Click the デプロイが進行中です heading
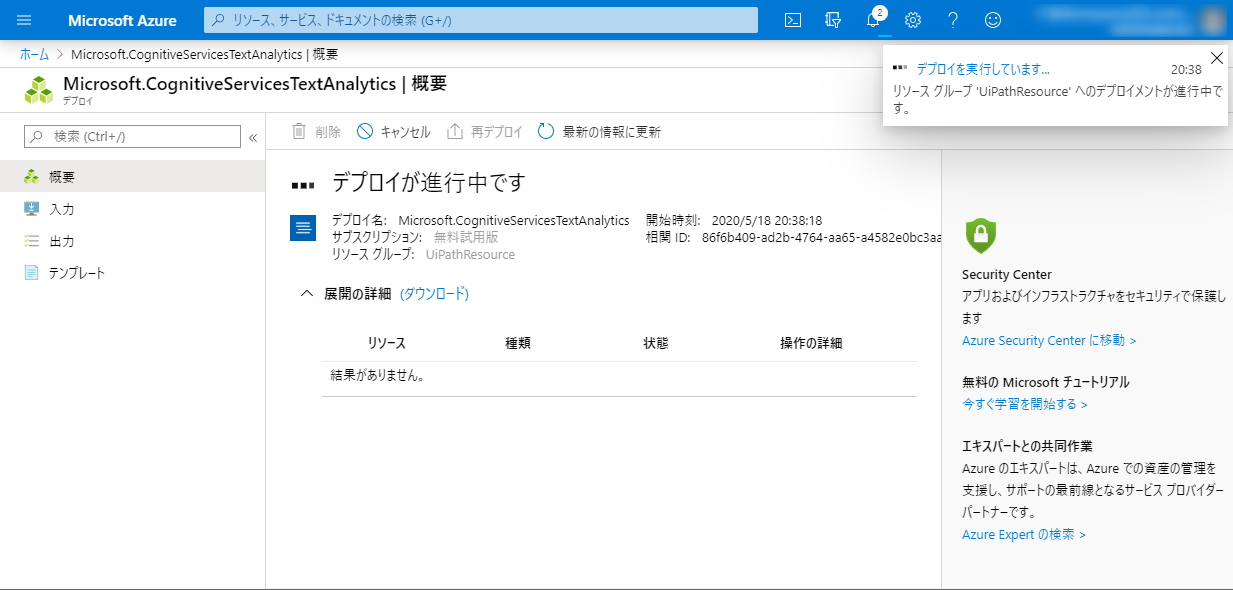 pos(429,183)
